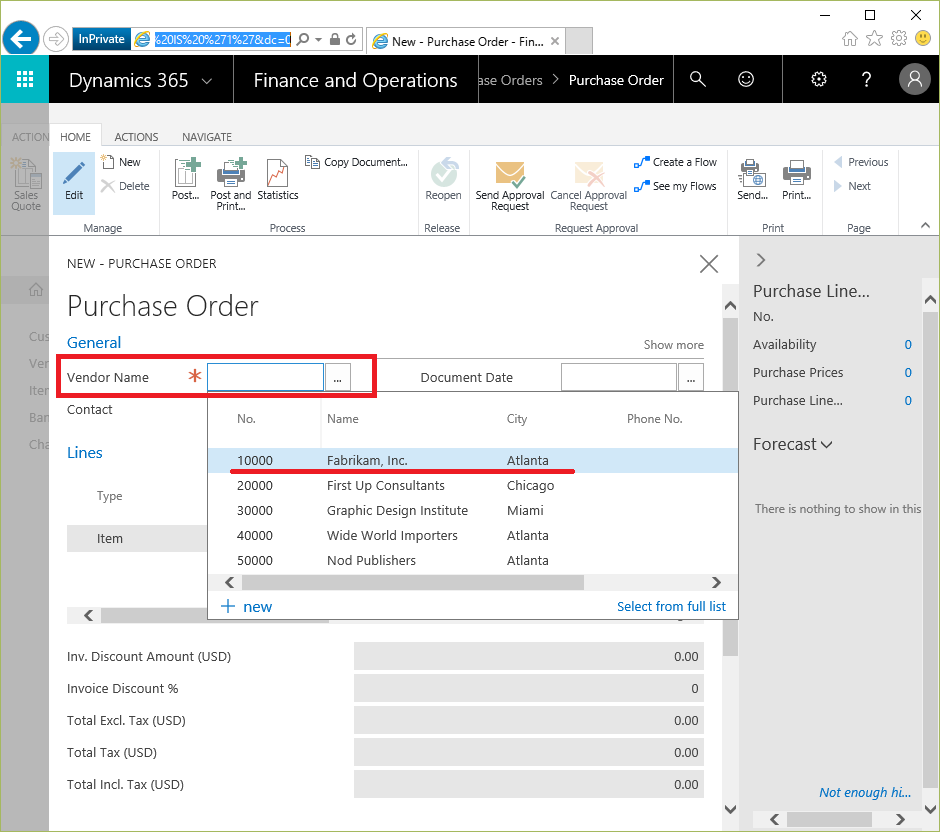Open Document Date picker ellipsis button
Image resolution: width=940 pixels, height=832 pixels.
coord(691,378)
